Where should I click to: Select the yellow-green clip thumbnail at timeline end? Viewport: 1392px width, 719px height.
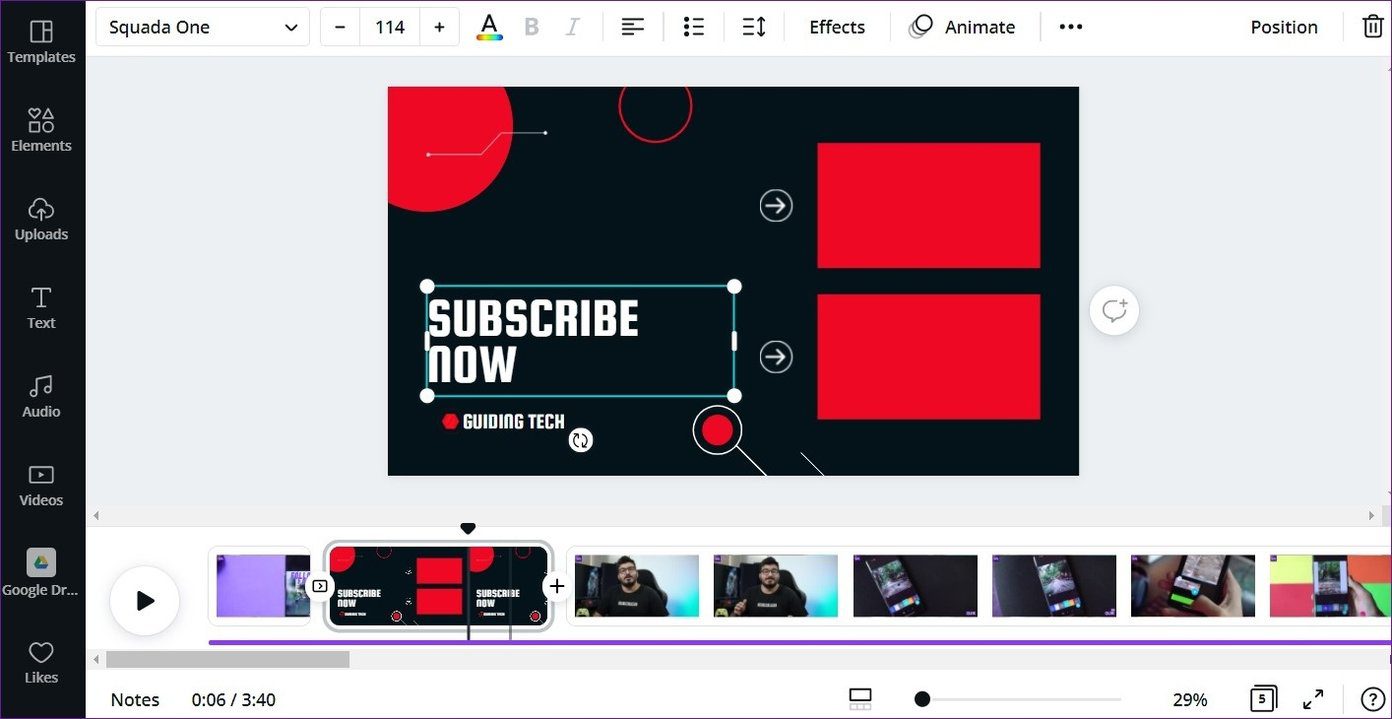point(1330,586)
